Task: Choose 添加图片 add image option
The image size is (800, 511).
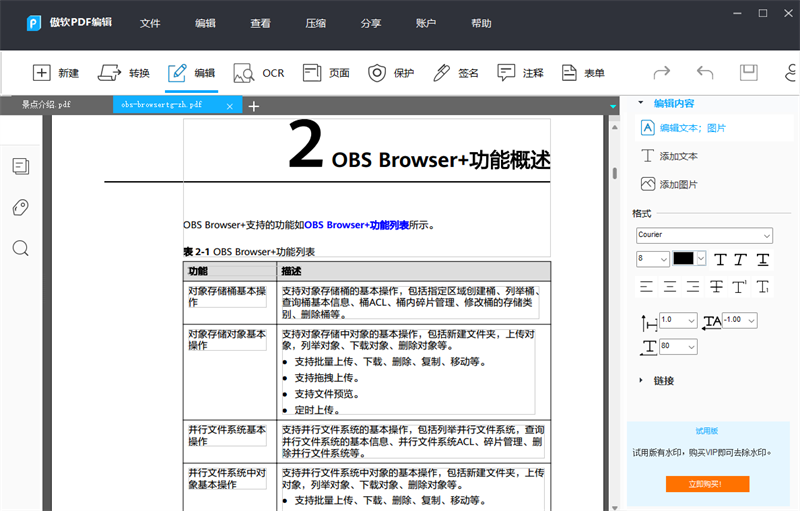Action: pyautogui.click(x=669, y=184)
